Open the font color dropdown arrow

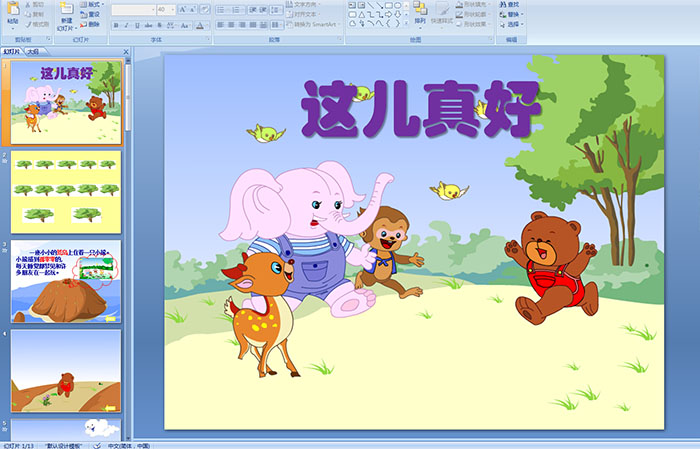[x=208, y=25]
